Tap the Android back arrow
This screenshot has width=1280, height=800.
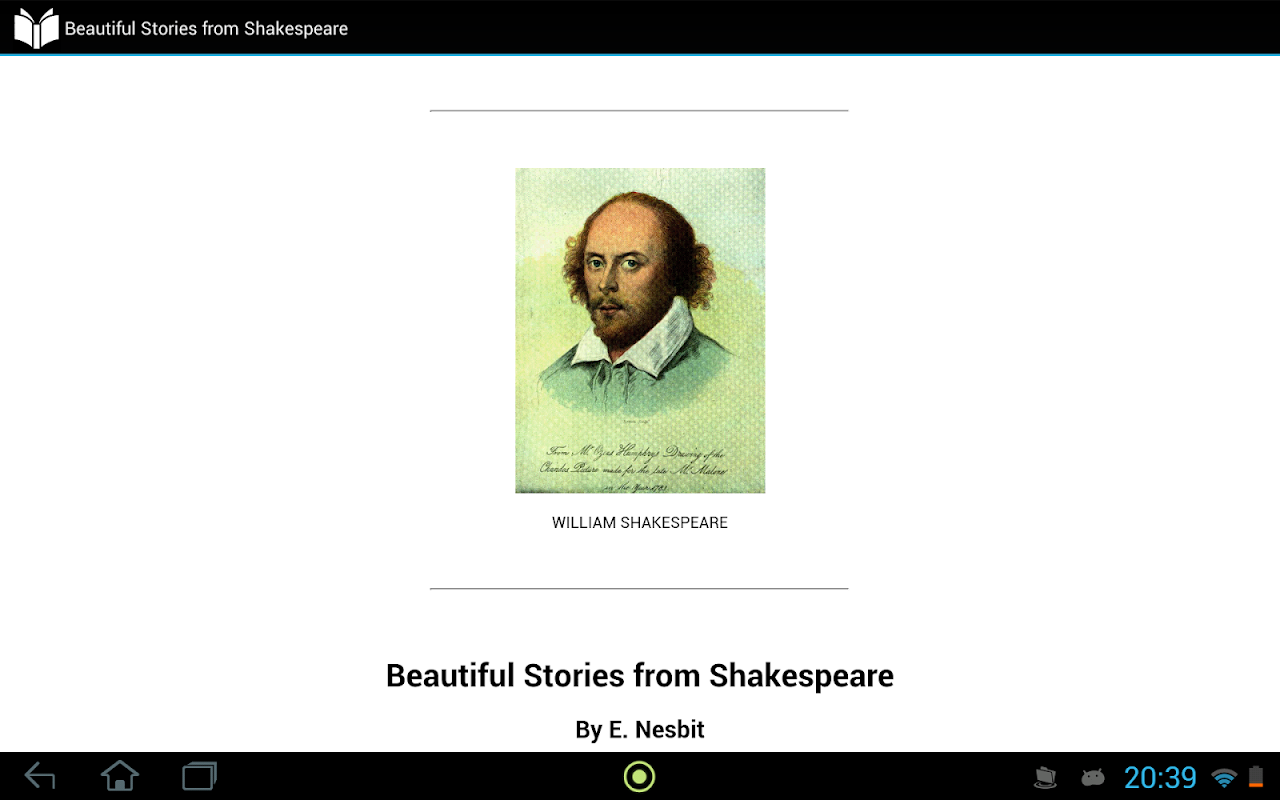click(x=40, y=776)
